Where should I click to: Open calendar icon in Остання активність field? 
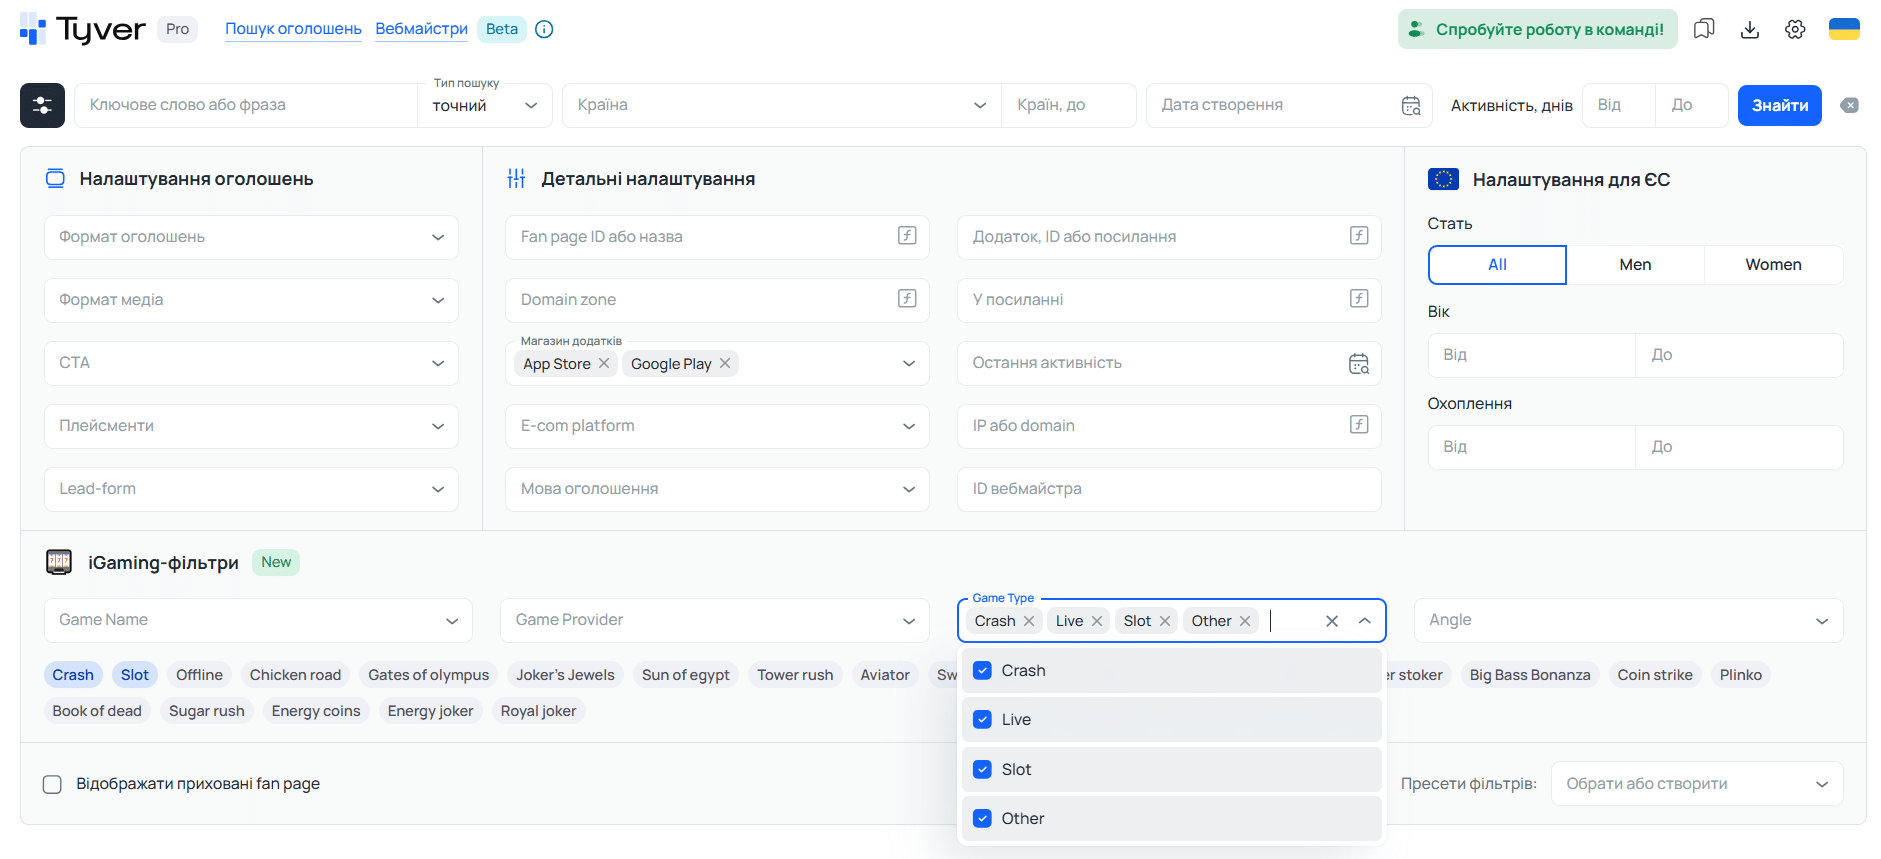(1359, 364)
